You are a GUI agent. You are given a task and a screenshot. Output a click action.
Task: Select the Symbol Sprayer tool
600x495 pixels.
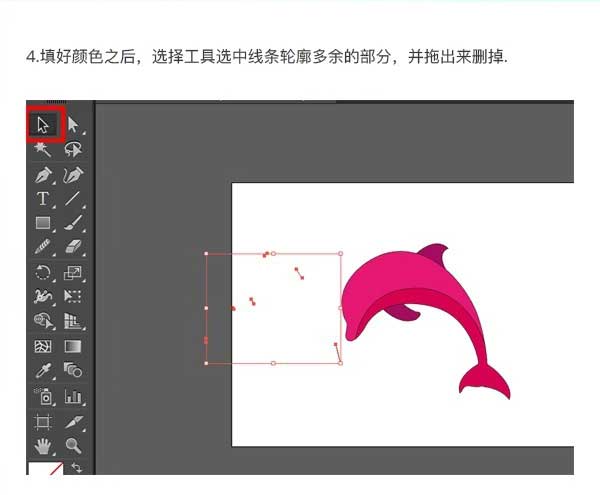coord(44,396)
